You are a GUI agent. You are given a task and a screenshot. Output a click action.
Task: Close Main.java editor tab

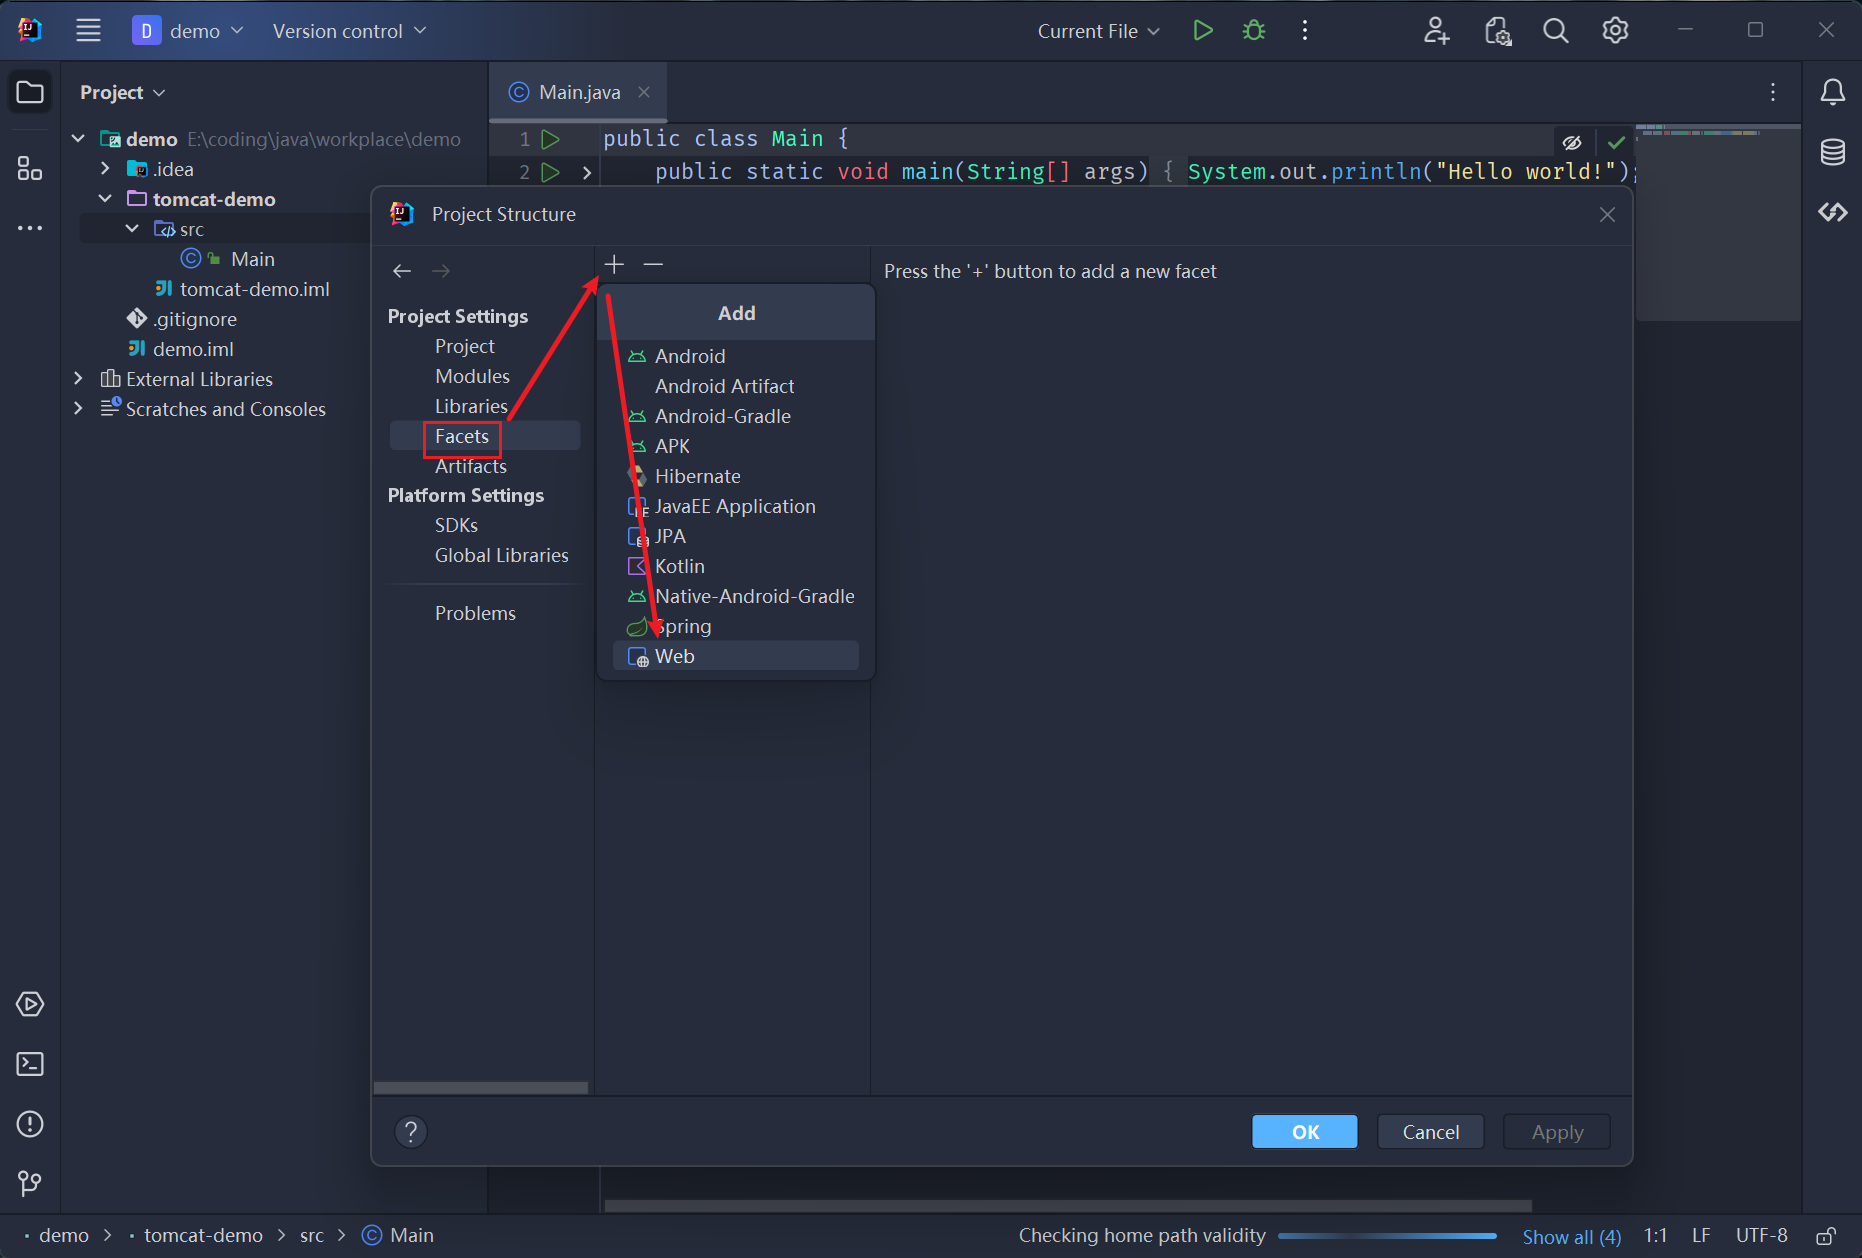click(644, 92)
